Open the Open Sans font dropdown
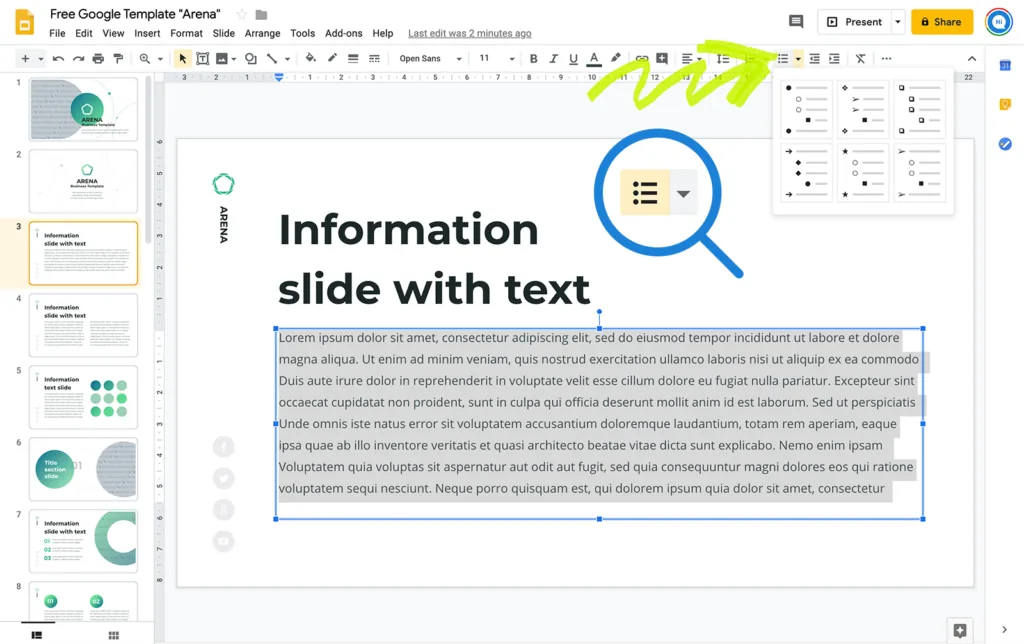This screenshot has width=1024, height=644. tap(430, 59)
